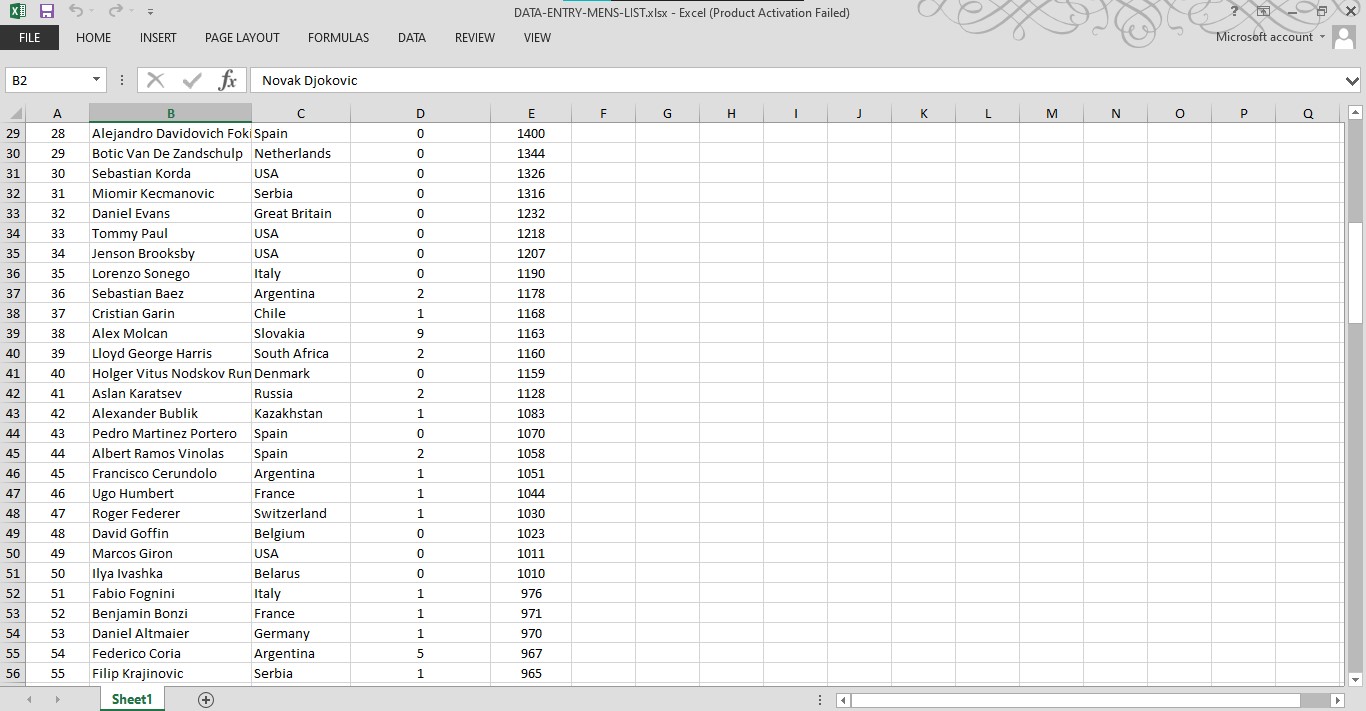
Task: Save the workbook using the floppy disk icon
Action: [x=47, y=12]
